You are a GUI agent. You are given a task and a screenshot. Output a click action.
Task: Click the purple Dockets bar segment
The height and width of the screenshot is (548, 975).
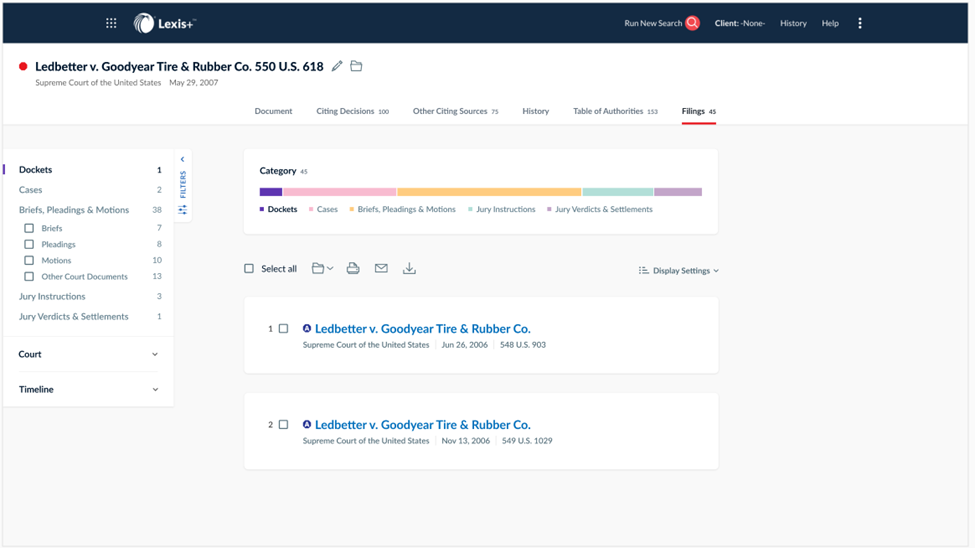(x=270, y=192)
